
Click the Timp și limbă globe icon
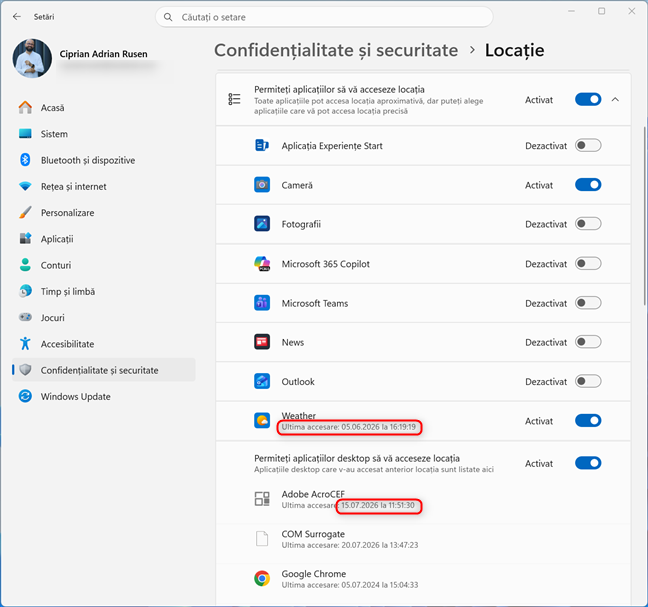tap(25, 291)
